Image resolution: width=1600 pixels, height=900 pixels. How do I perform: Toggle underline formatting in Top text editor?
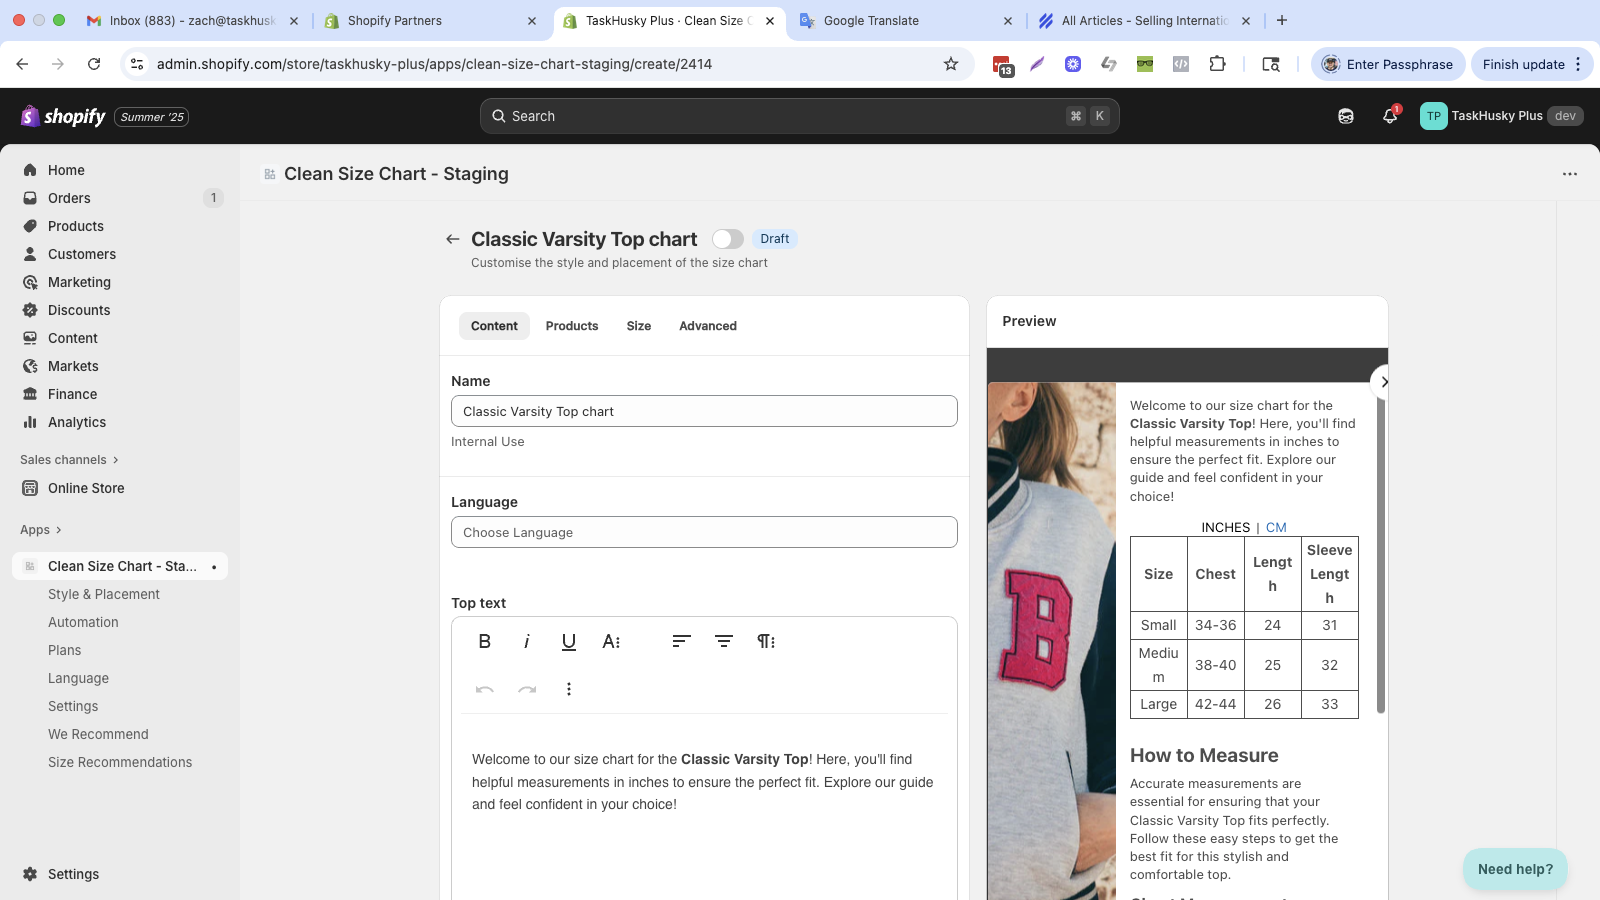[569, 642]
